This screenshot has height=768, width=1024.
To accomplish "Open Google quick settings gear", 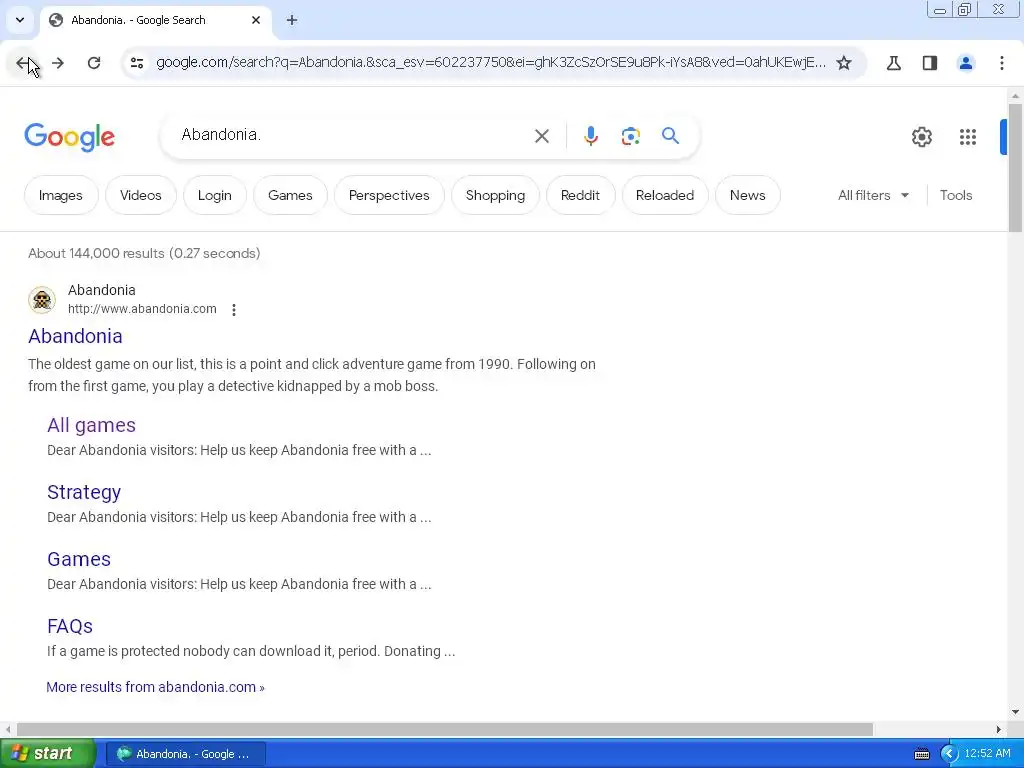I will tap(921, 137).
